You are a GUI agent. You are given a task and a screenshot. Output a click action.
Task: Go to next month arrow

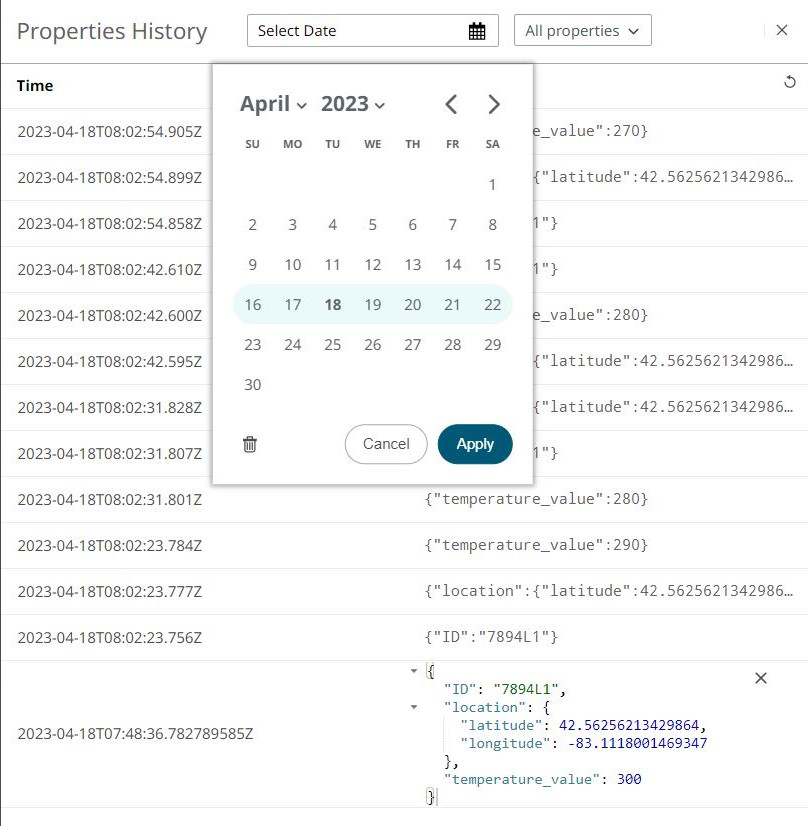click(x=493, y=104)
